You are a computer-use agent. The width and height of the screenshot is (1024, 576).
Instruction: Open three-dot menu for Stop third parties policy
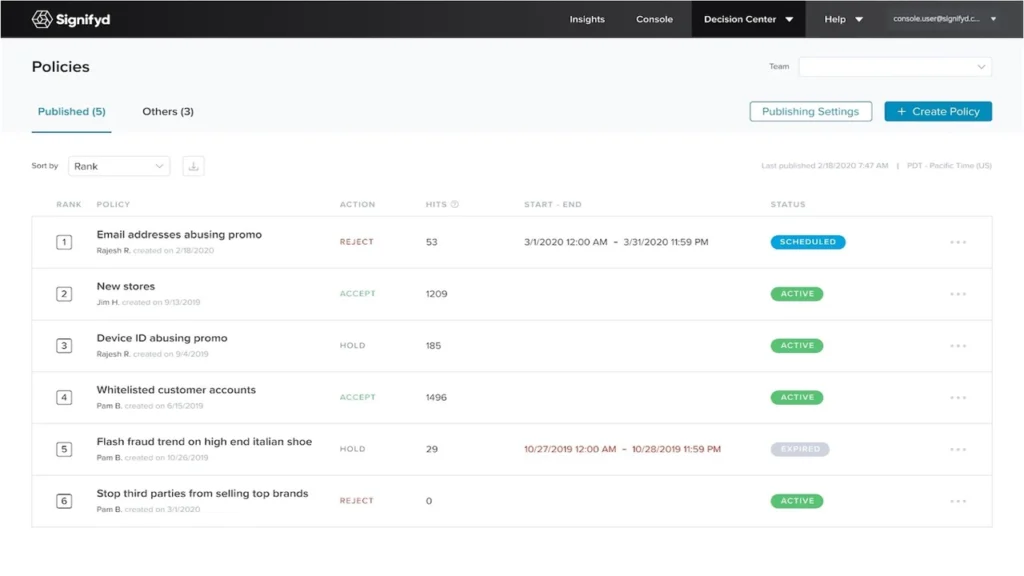coord(958,501)
